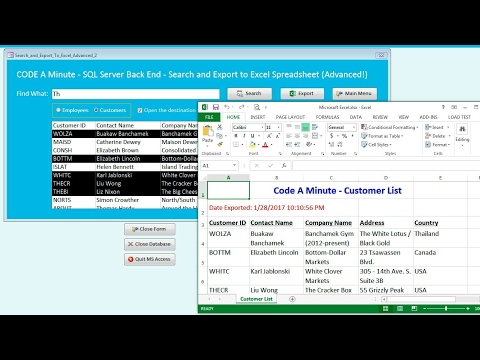Click the Middle Align icon
The width and height of the screenshot is (480, 360).
click(297, 127)
